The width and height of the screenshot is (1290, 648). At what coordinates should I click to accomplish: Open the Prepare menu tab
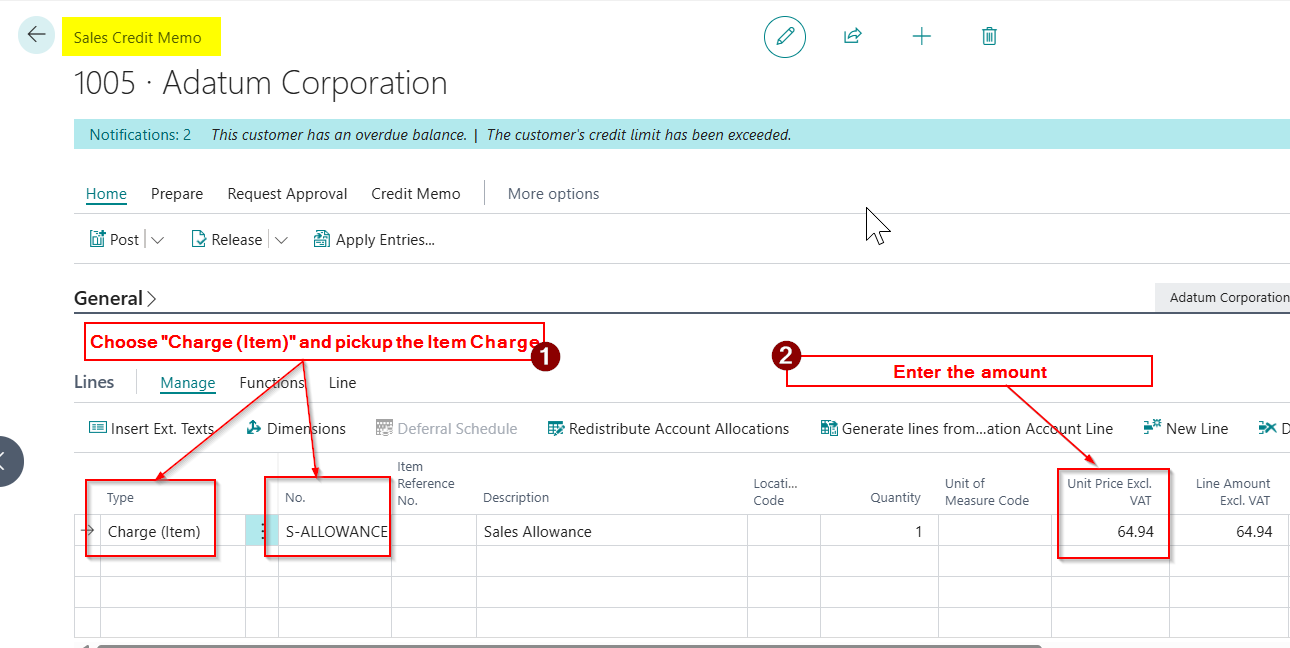(177, 194)
